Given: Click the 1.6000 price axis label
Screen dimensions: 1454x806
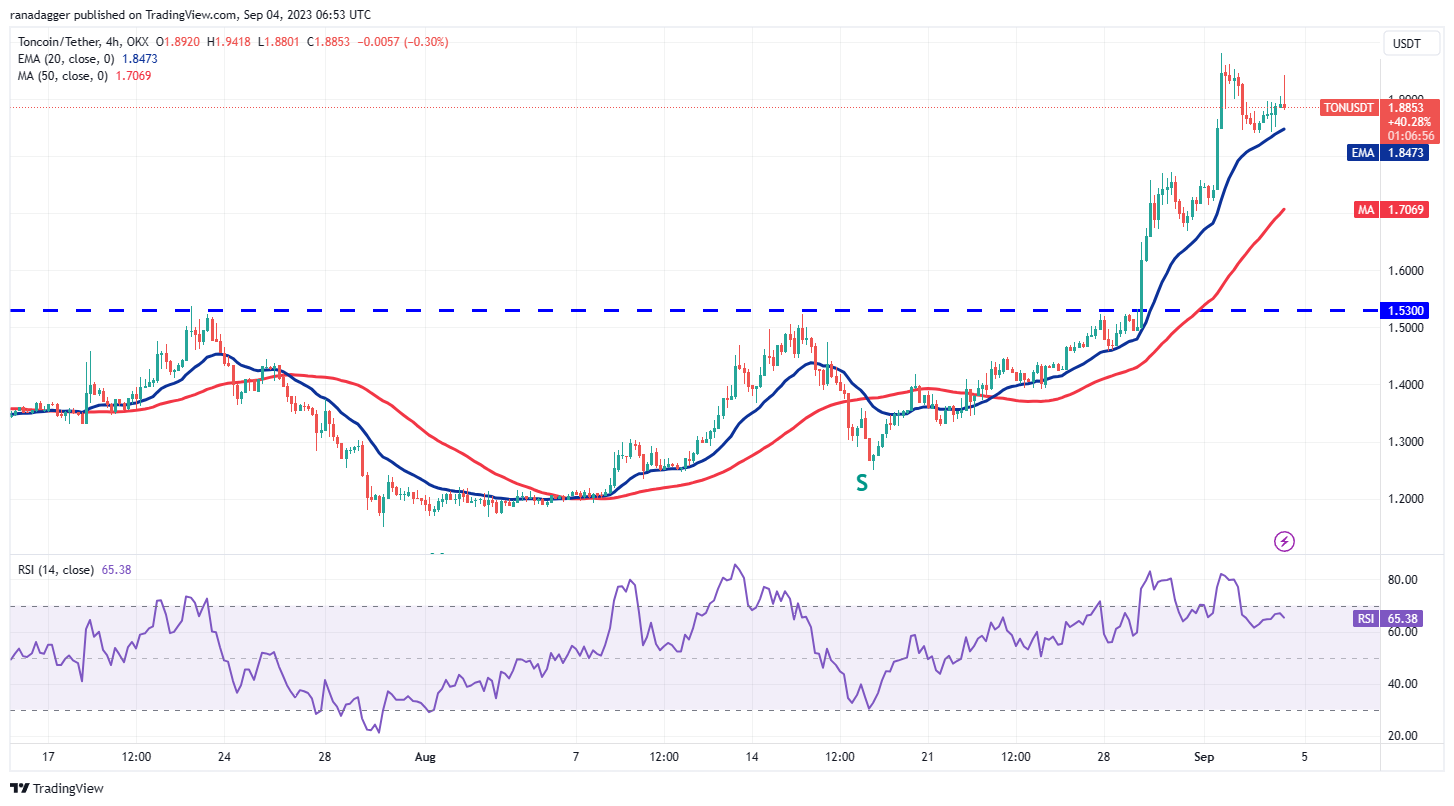Looking at the screenshot, I should (1406, 270).
